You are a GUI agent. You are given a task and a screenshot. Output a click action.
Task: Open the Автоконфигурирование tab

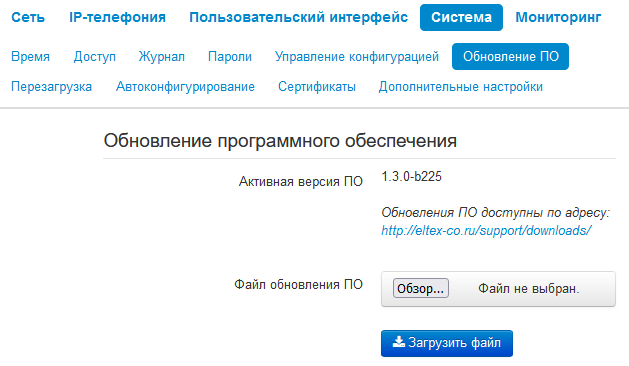(185, 87)
